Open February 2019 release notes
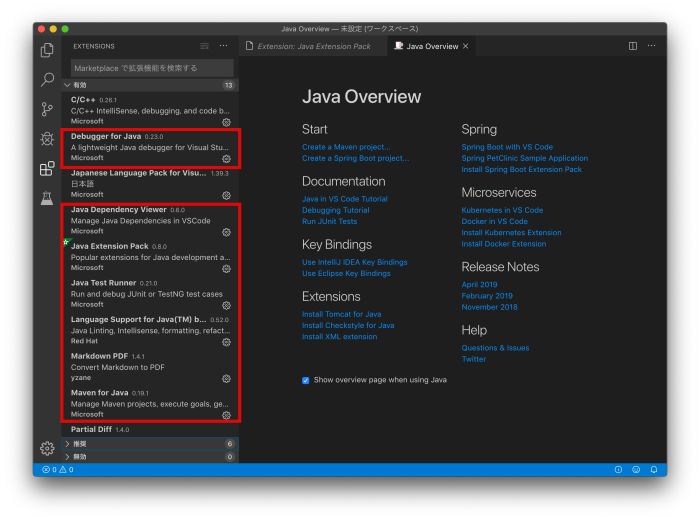The image size is (700, 520). click(487, 295)
